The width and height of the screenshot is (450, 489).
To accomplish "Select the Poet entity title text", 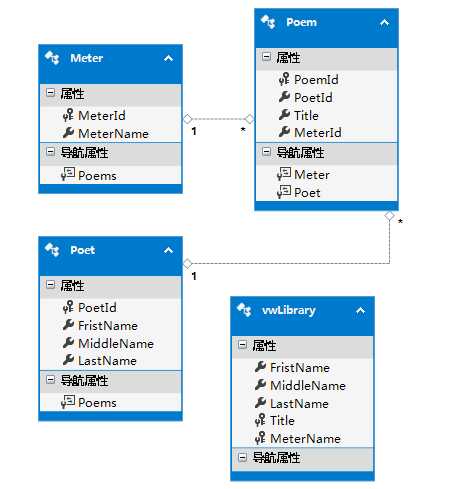I will [83, 250].
